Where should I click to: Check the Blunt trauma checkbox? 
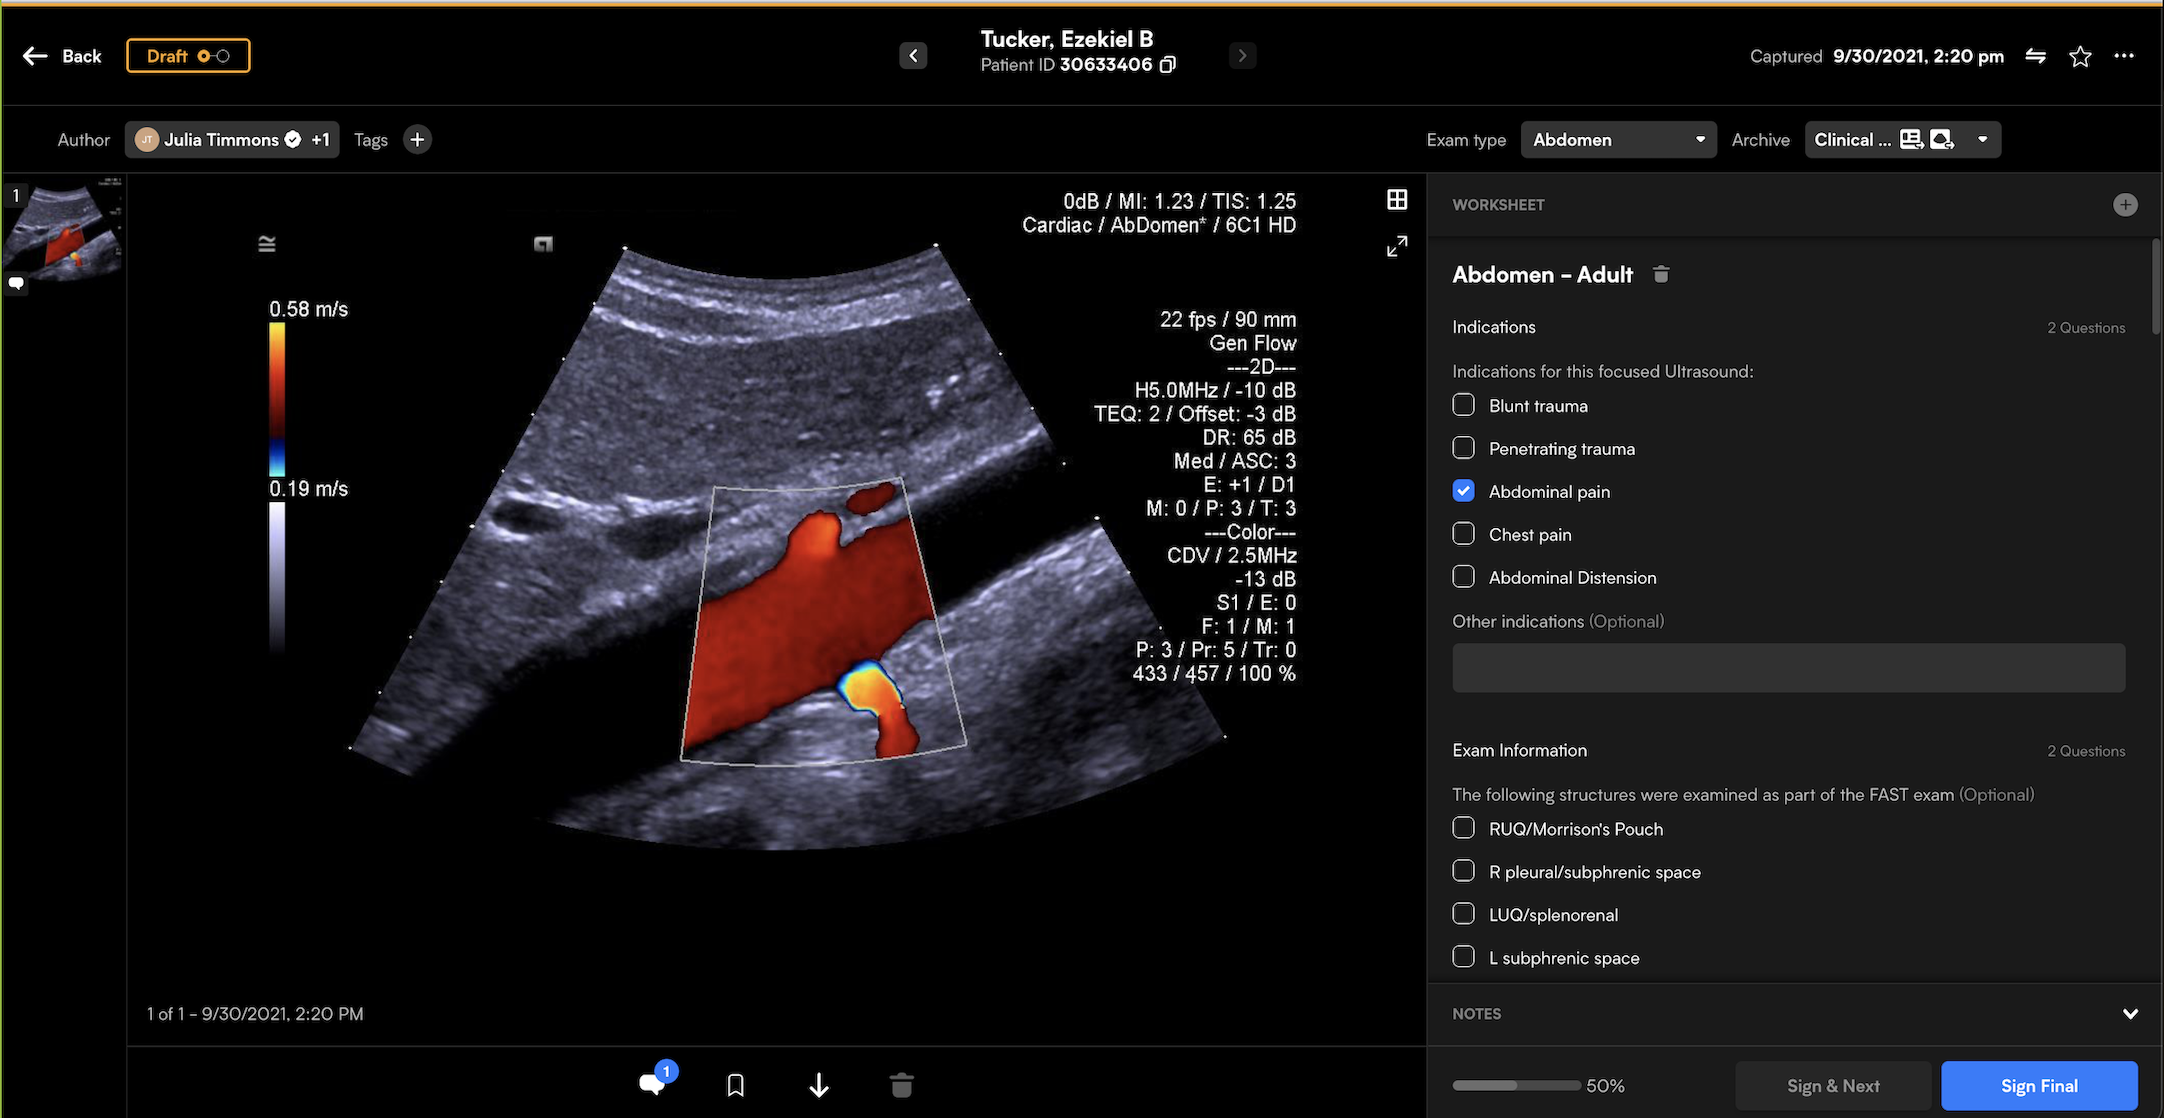pyautogui.click(x=1463, y=405)
